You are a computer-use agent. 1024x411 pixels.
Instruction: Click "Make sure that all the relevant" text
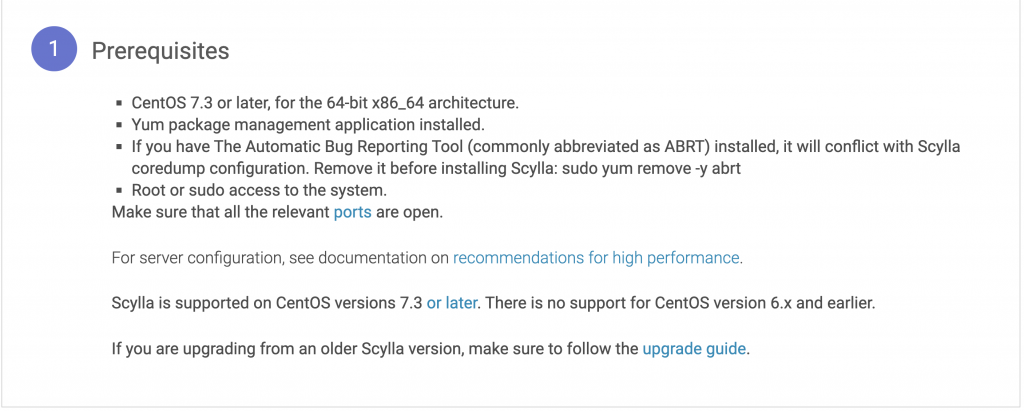[221, 212]
